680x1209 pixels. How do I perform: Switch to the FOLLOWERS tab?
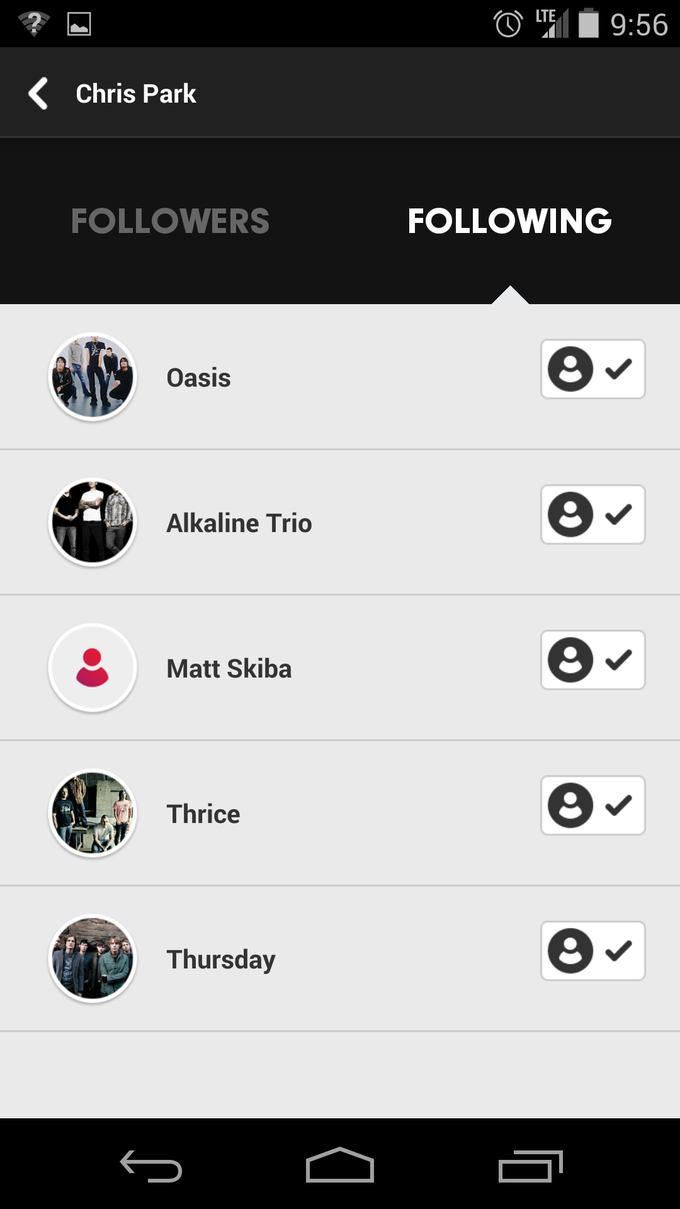[x=170, y=220]
